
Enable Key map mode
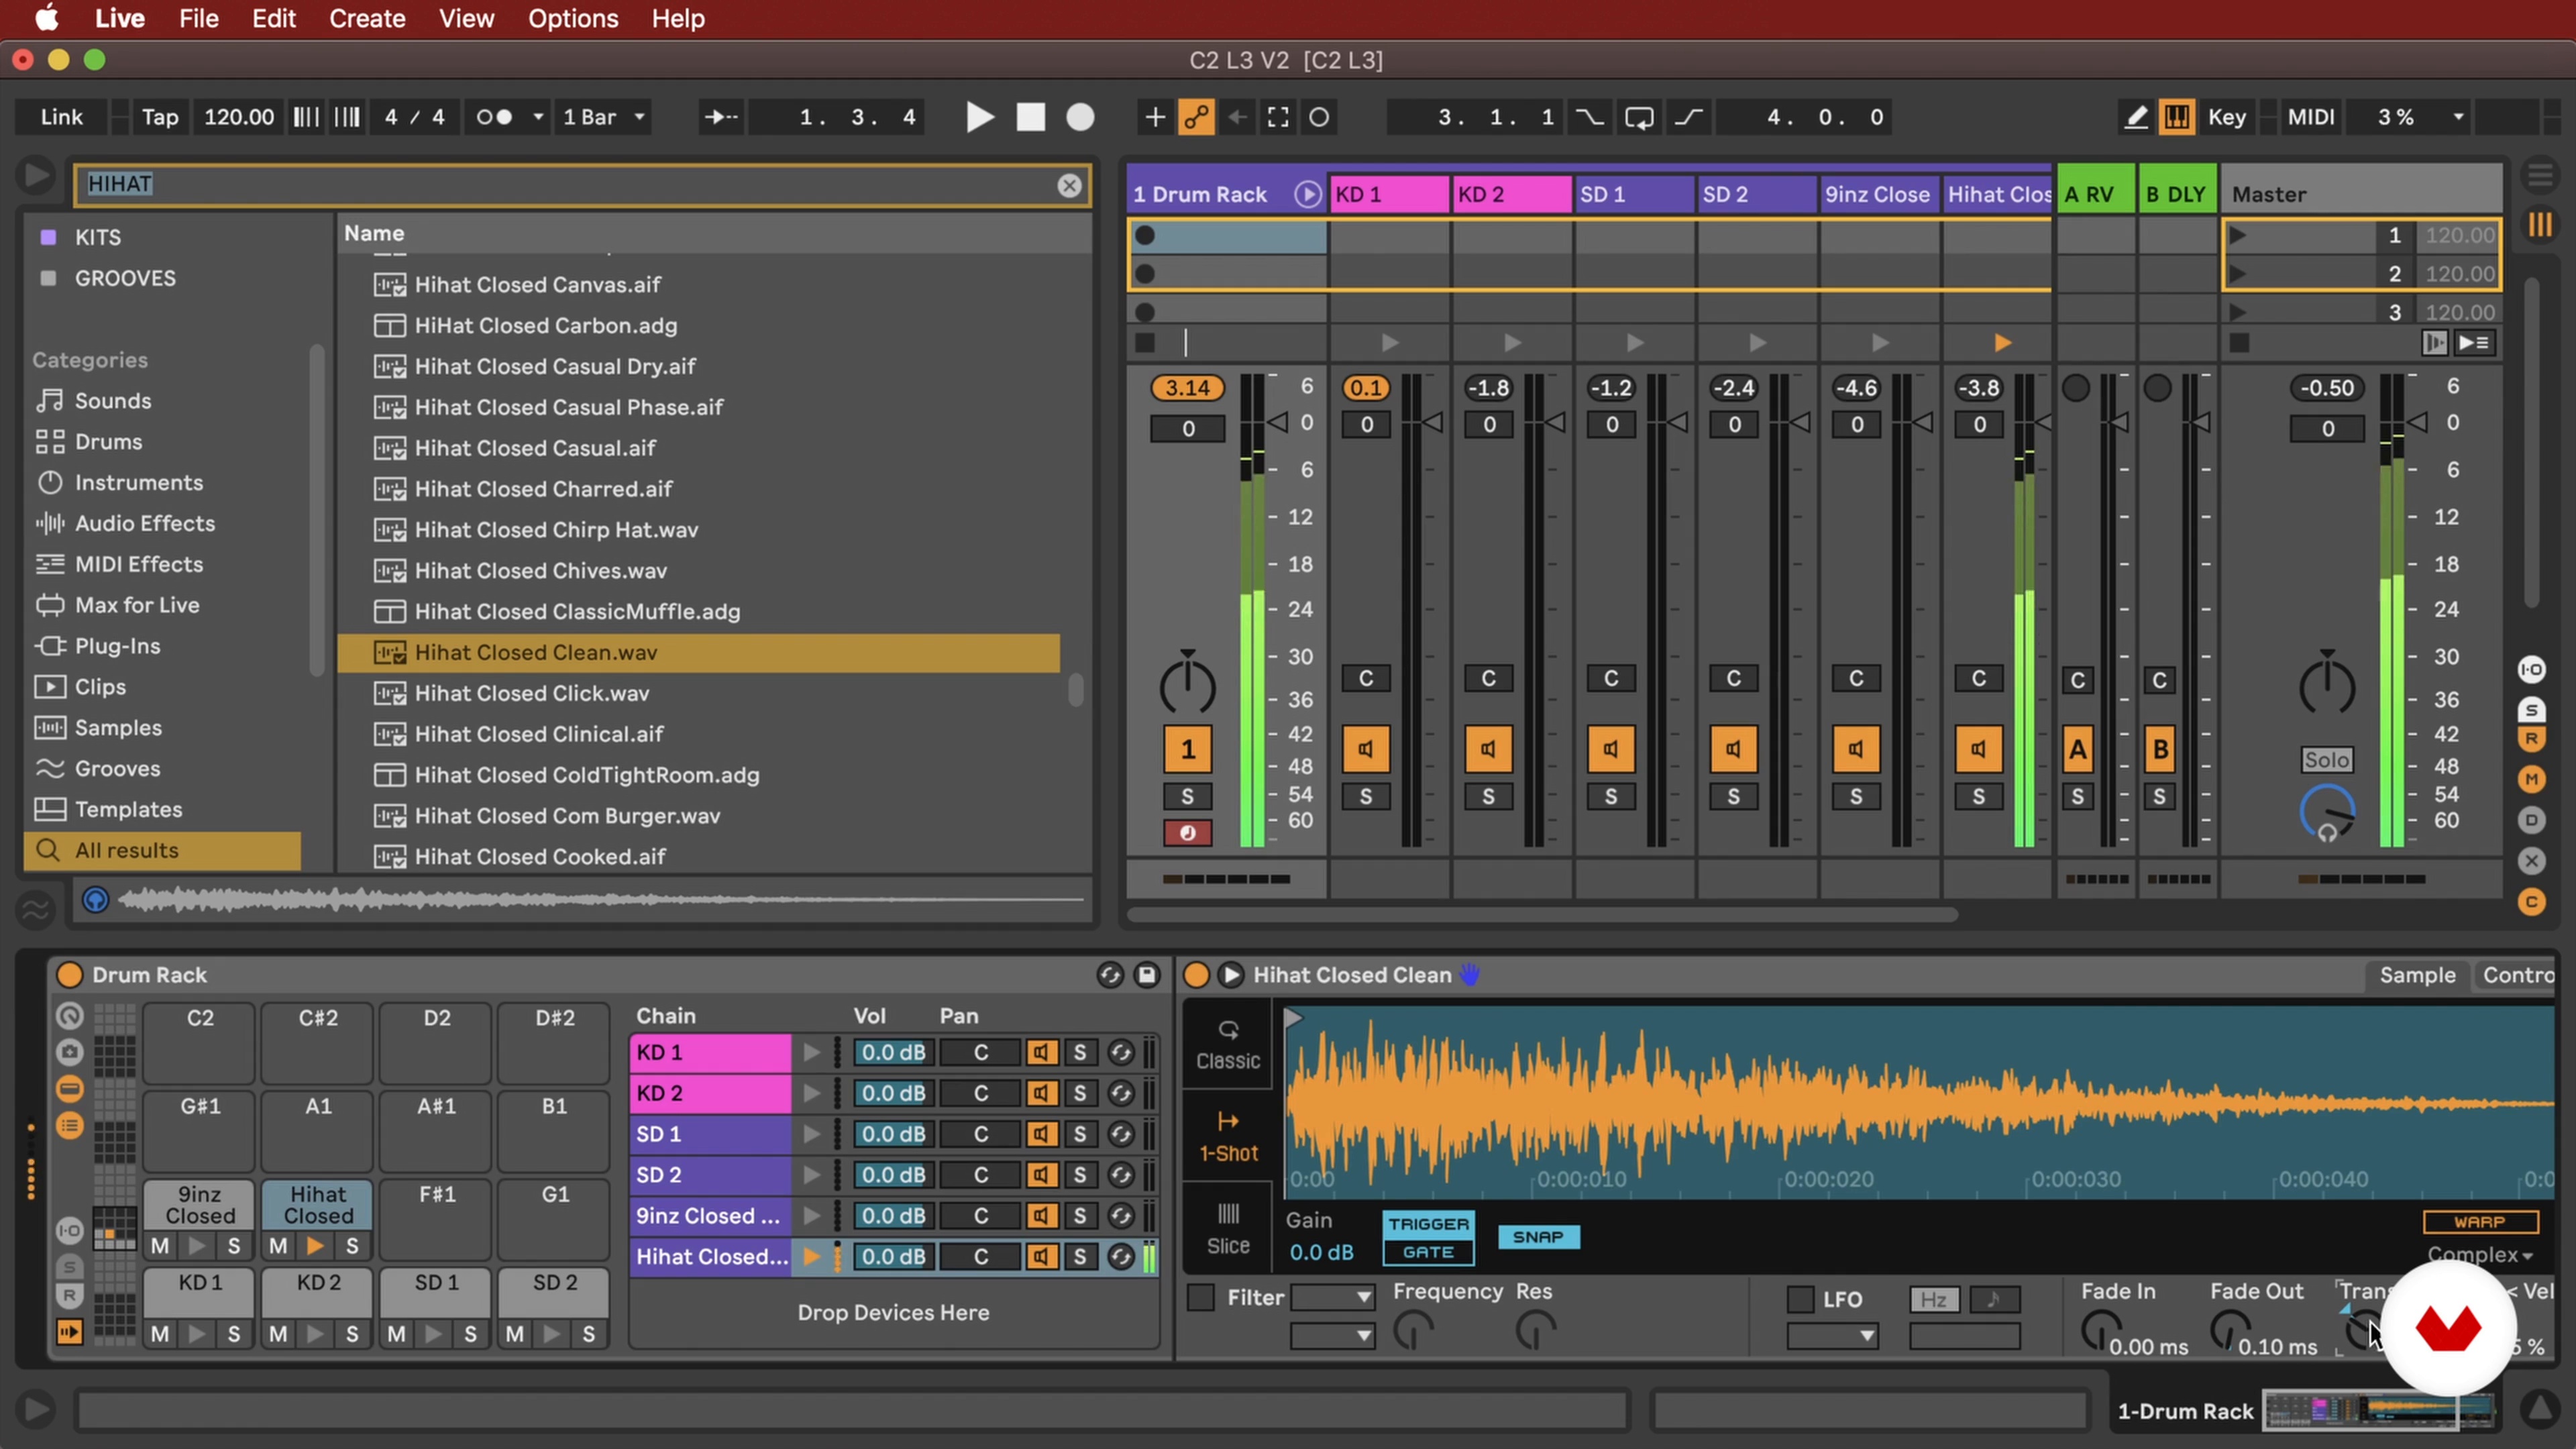(2226, 117)
